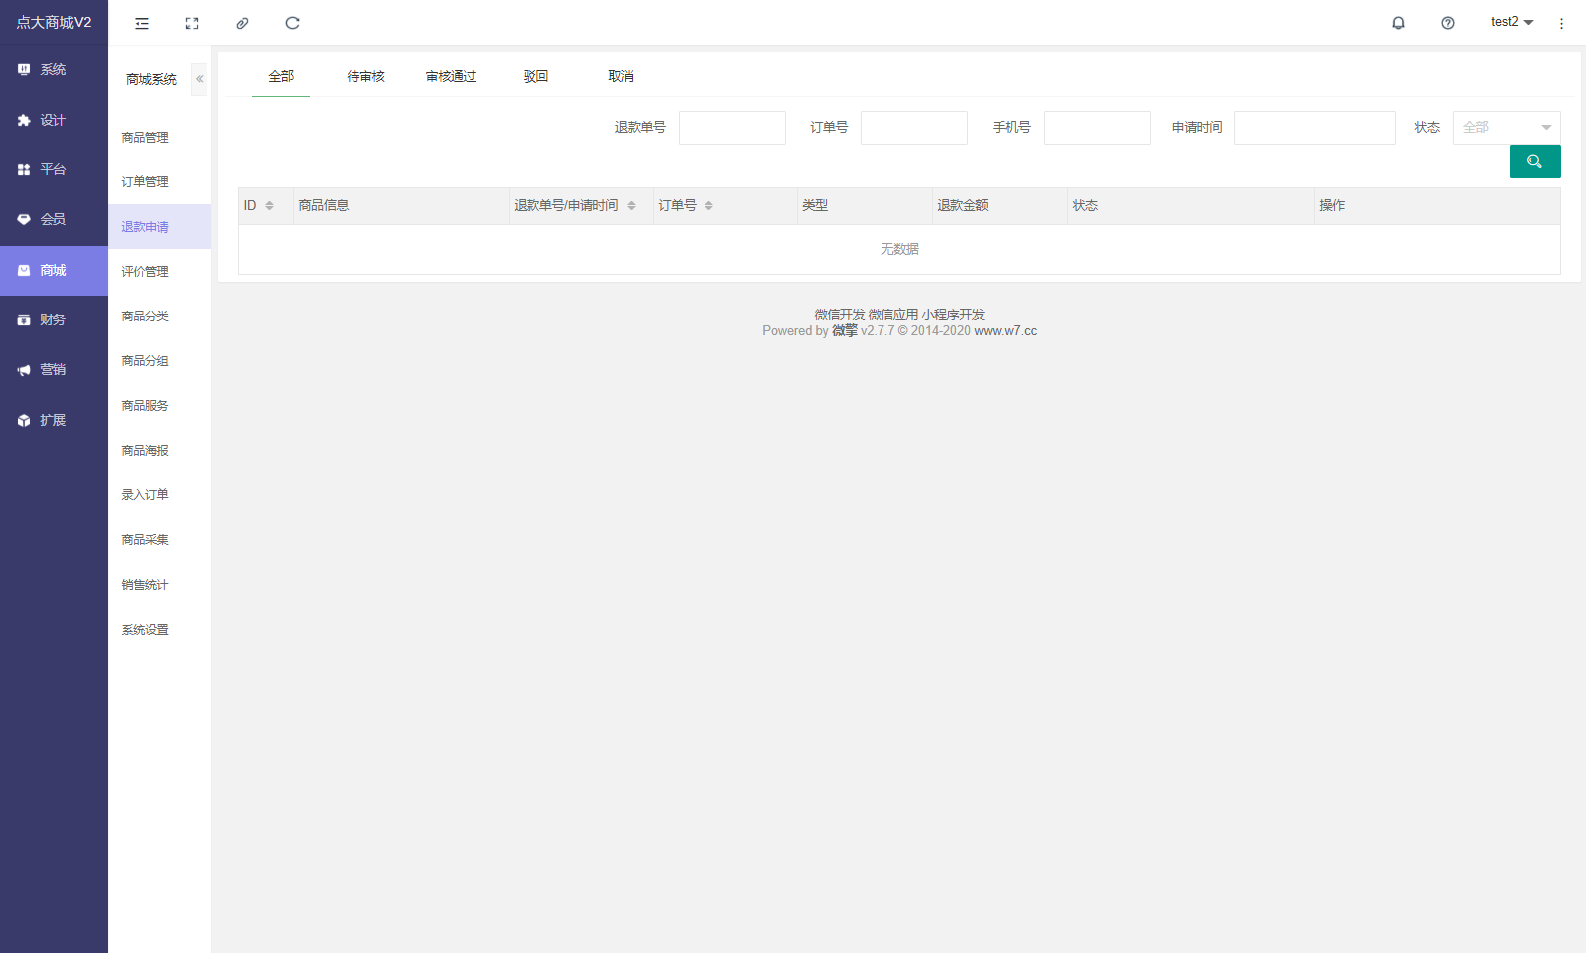Open notifications bell icon

[1398, 23]
